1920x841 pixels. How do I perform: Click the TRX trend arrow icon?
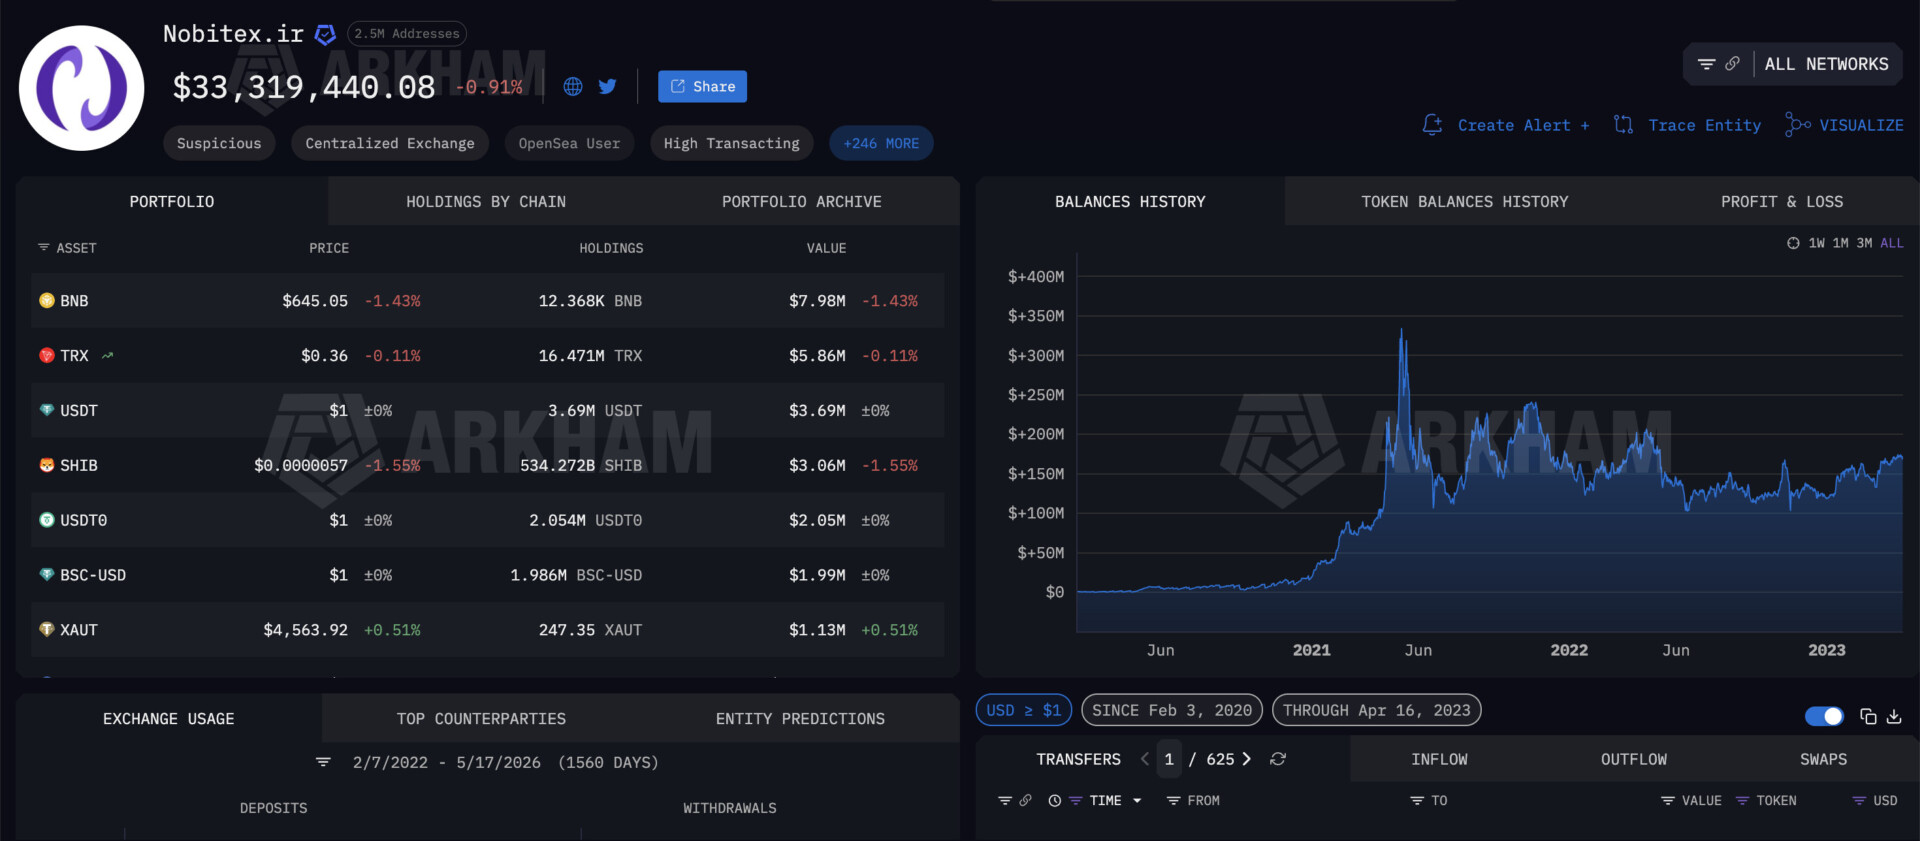(107, 355)
